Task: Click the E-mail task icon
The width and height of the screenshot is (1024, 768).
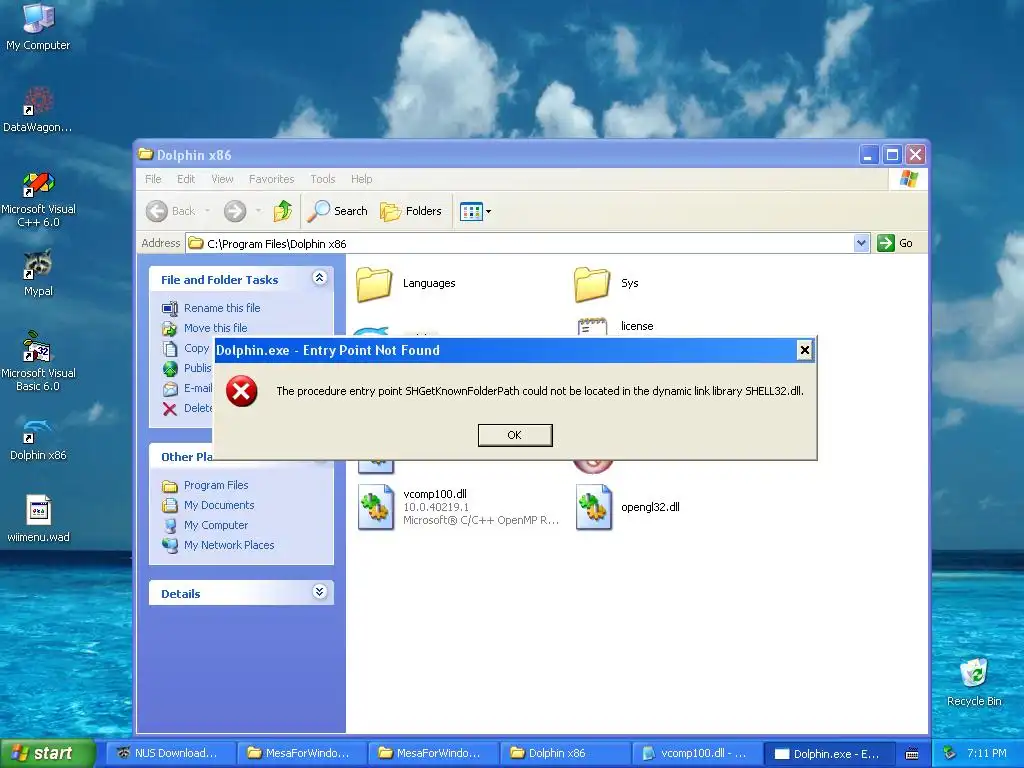Action: coord(170,389)
